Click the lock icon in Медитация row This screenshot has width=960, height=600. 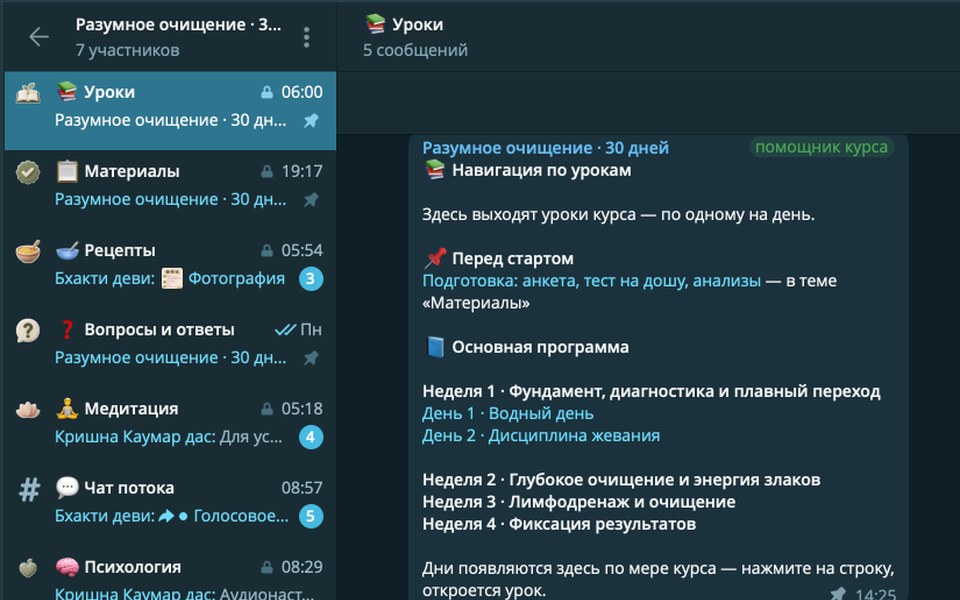point(267,409)
